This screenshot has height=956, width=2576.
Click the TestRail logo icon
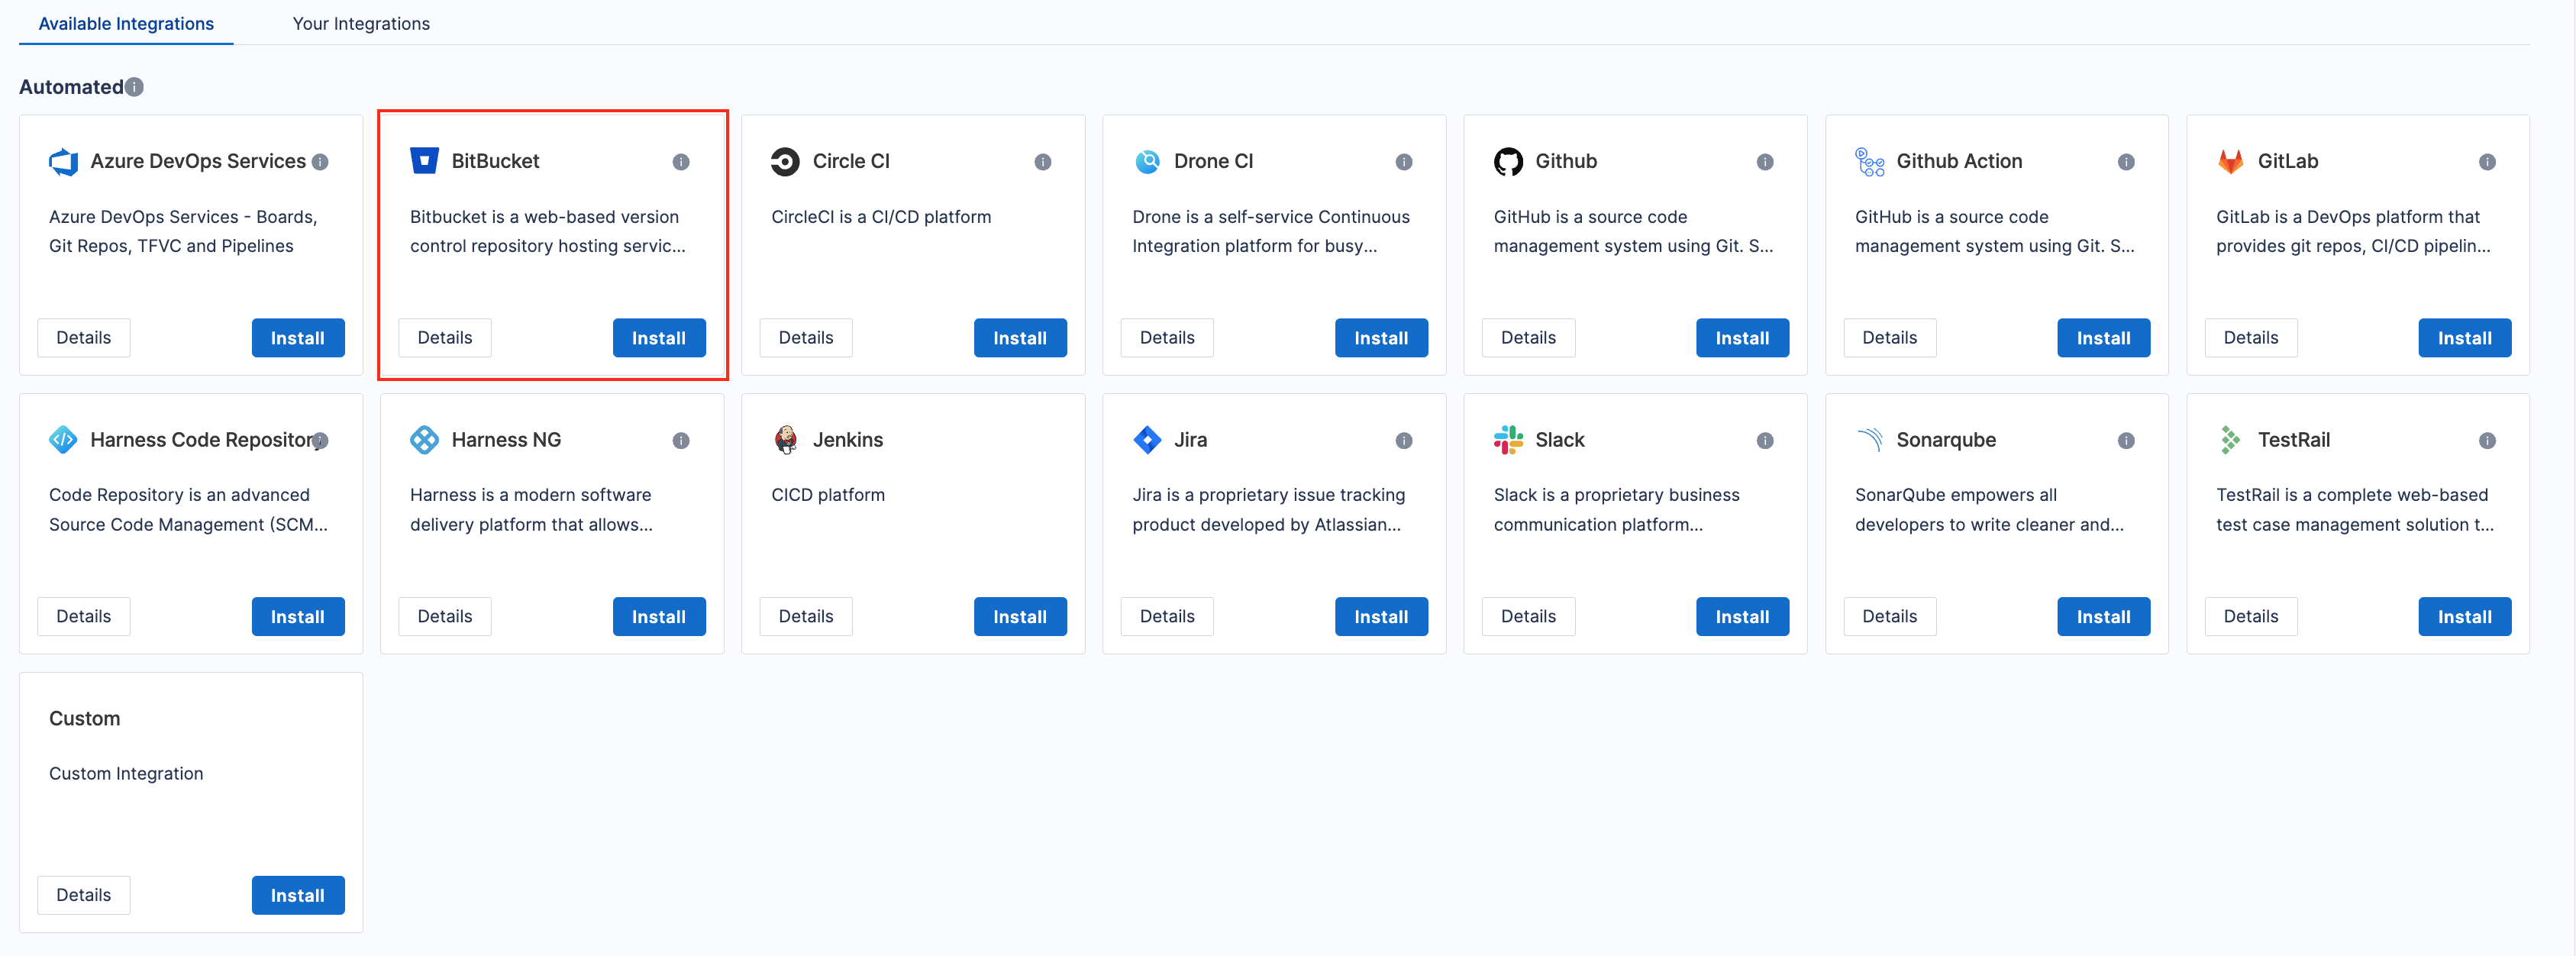[2230, 439]
